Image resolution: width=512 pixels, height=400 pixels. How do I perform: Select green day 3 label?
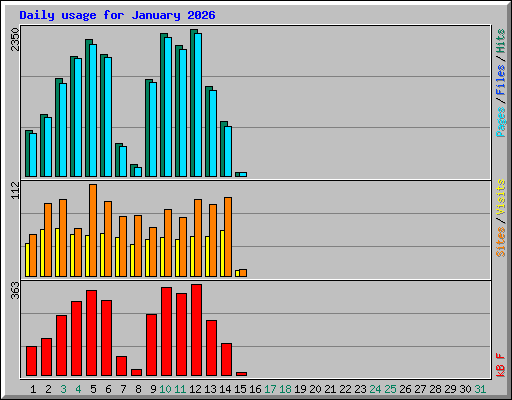pyautogui.click(x=63, y=389)
